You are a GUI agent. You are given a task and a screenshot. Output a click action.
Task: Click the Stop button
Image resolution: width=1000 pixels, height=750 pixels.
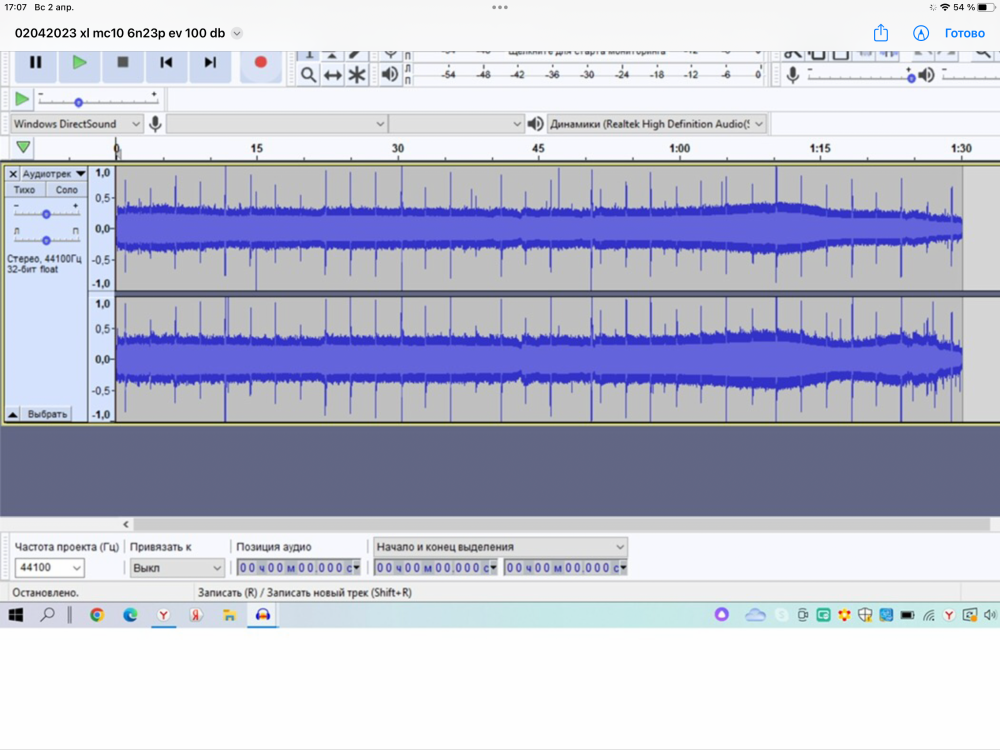click(x=123, y=62)
